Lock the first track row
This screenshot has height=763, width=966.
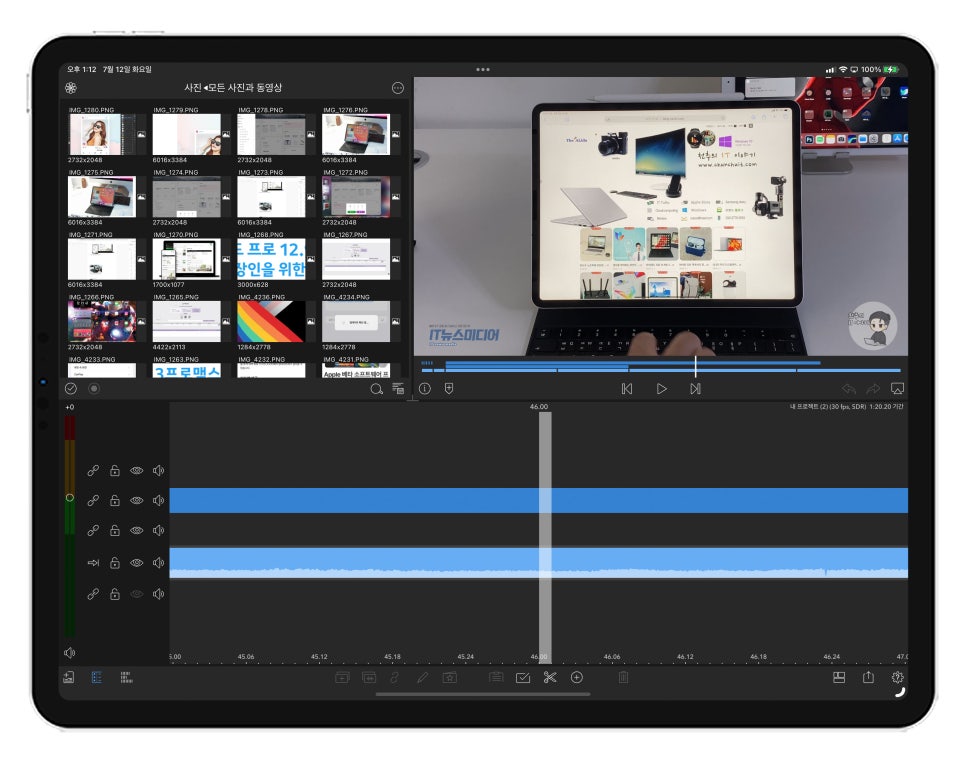point(115,470)
